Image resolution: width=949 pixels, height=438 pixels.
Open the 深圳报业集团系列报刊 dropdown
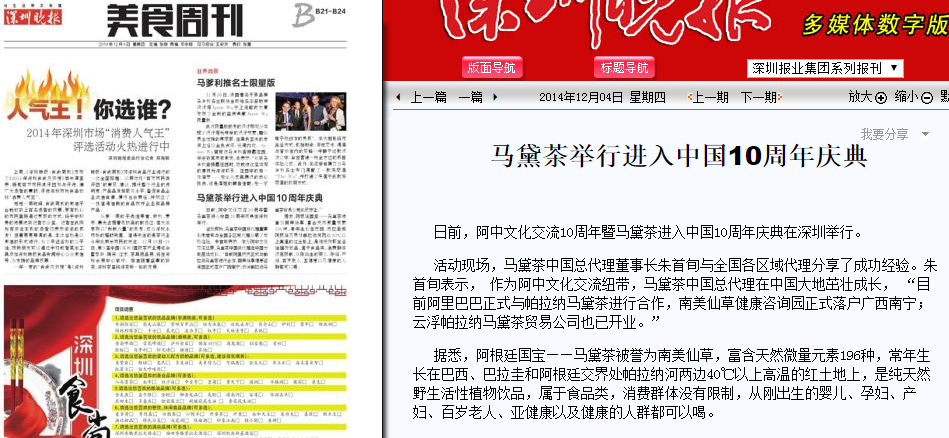click(x=825, y=68)
